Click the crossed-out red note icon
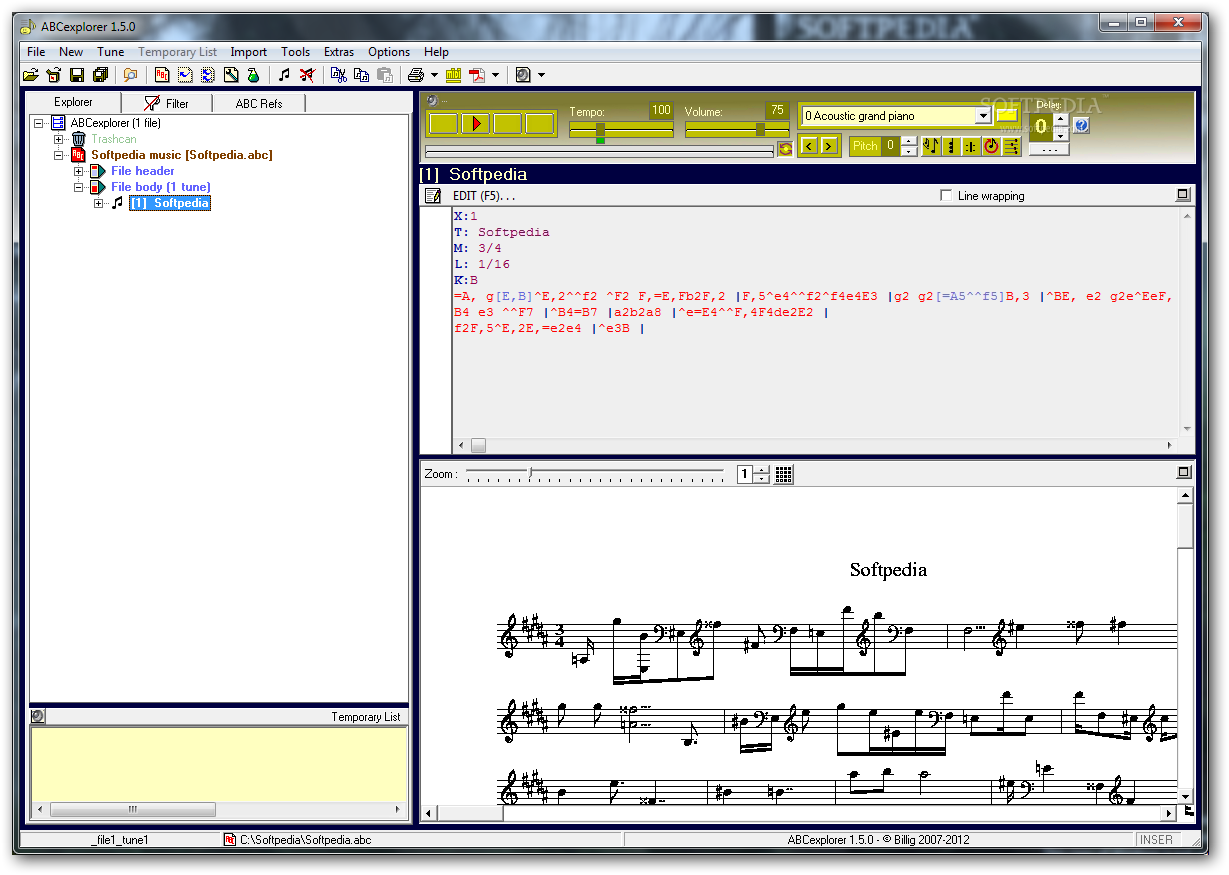This screenshot has width=1229, height=875. pyautogui.click(x=307, y=75)
